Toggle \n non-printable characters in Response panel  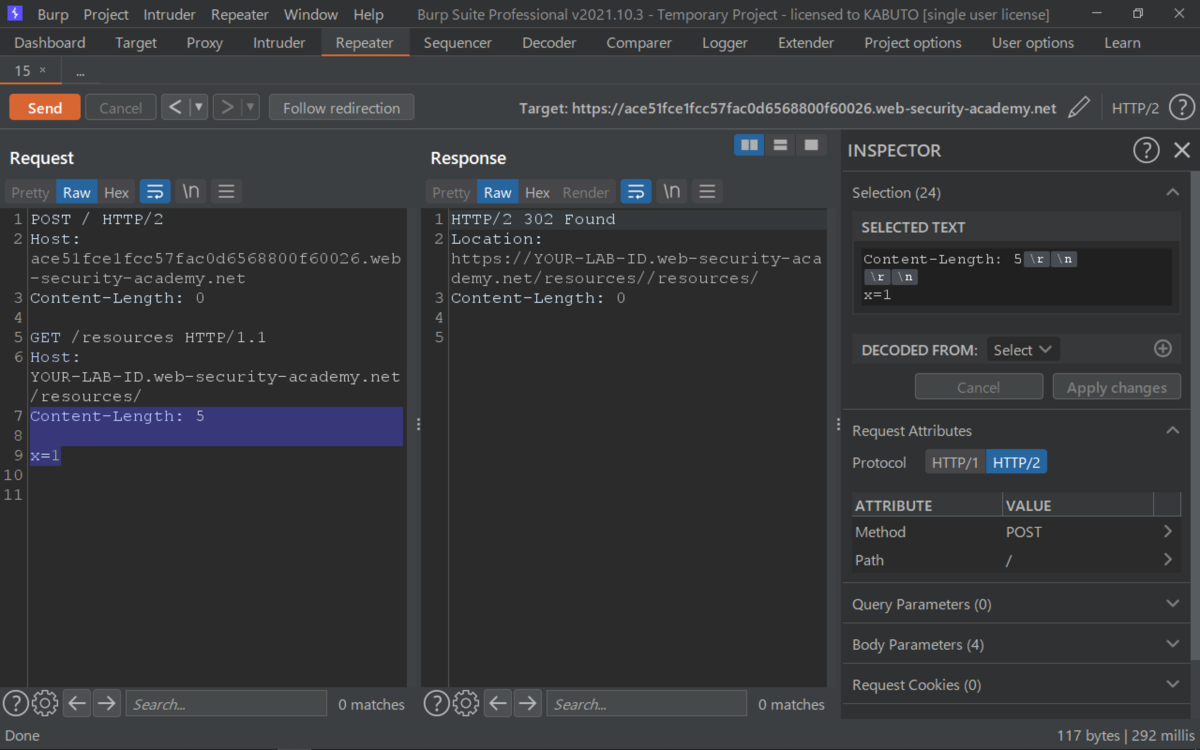pos(672,192)
